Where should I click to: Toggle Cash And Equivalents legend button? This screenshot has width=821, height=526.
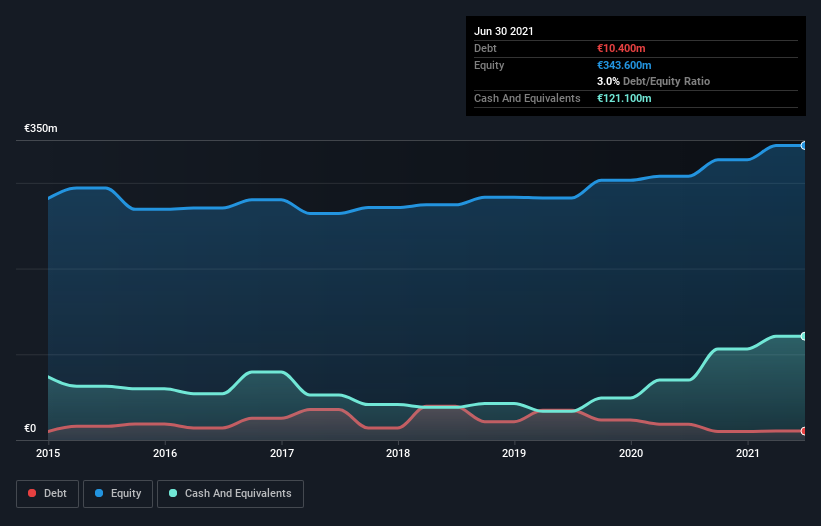click(230, 494)
